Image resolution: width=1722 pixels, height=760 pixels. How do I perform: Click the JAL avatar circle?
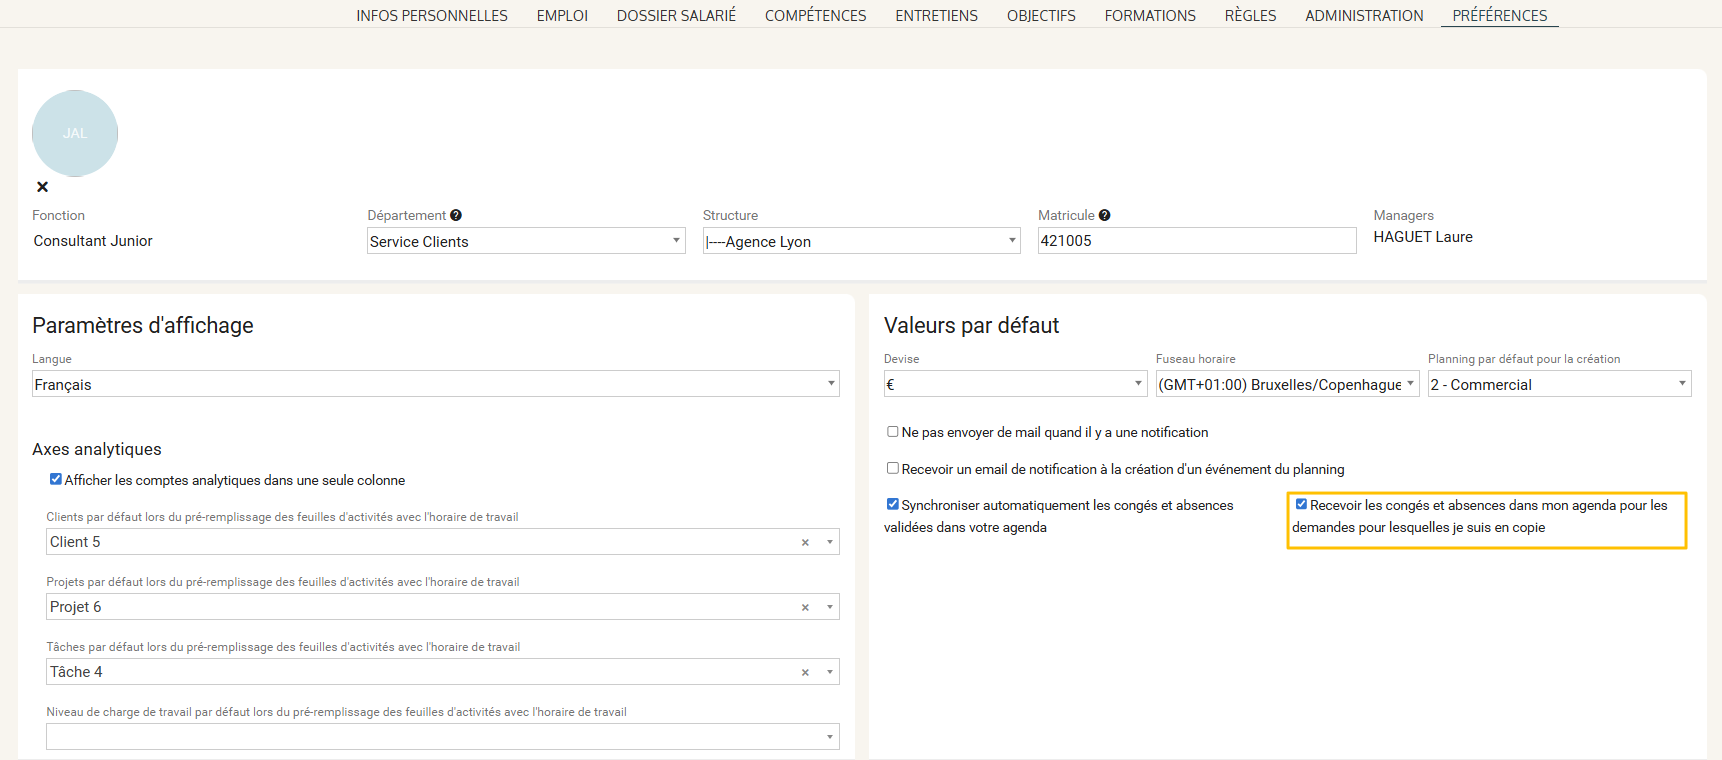click(x=75, y=133)
